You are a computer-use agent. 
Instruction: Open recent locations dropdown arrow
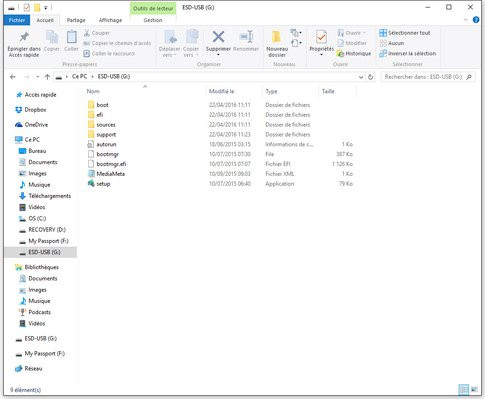38,77
